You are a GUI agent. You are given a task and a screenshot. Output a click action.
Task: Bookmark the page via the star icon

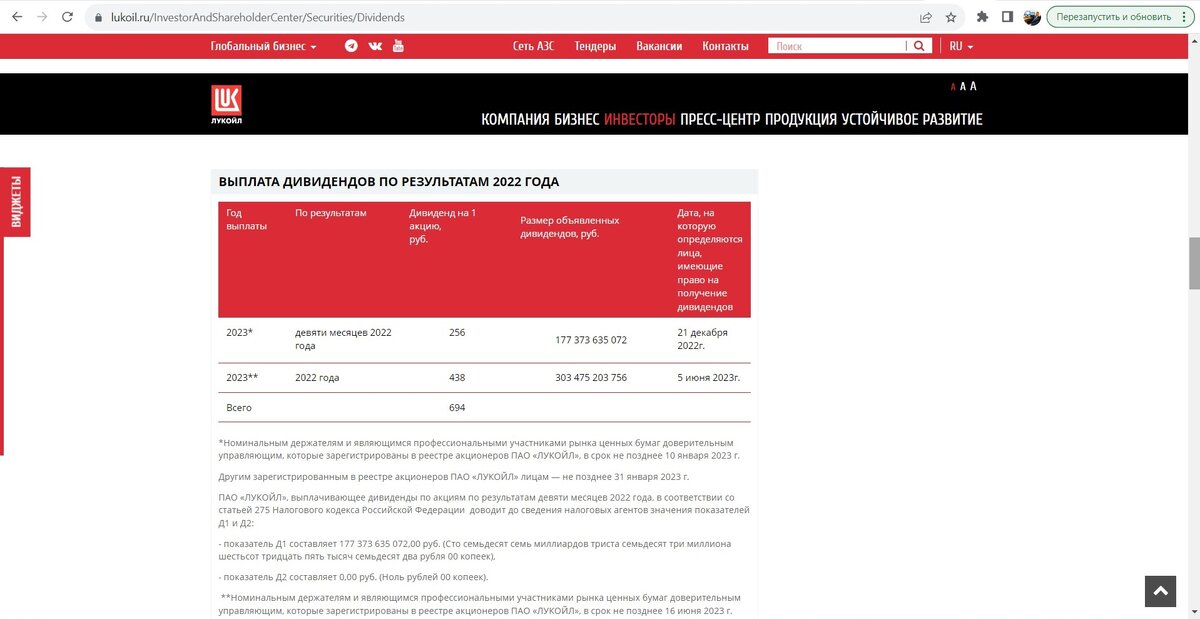click(x=950, y=16)
